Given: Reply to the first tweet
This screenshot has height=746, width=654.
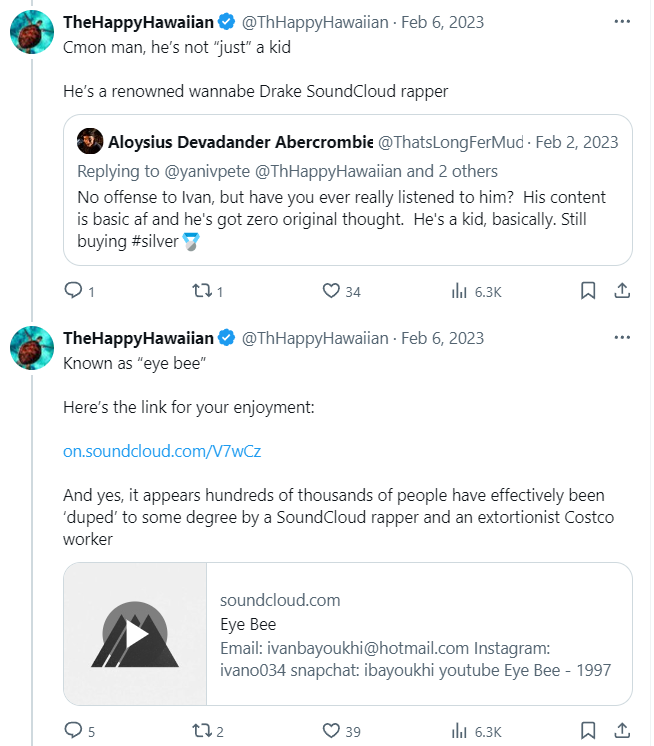Looking at the screenshot, I should [73, 291].
